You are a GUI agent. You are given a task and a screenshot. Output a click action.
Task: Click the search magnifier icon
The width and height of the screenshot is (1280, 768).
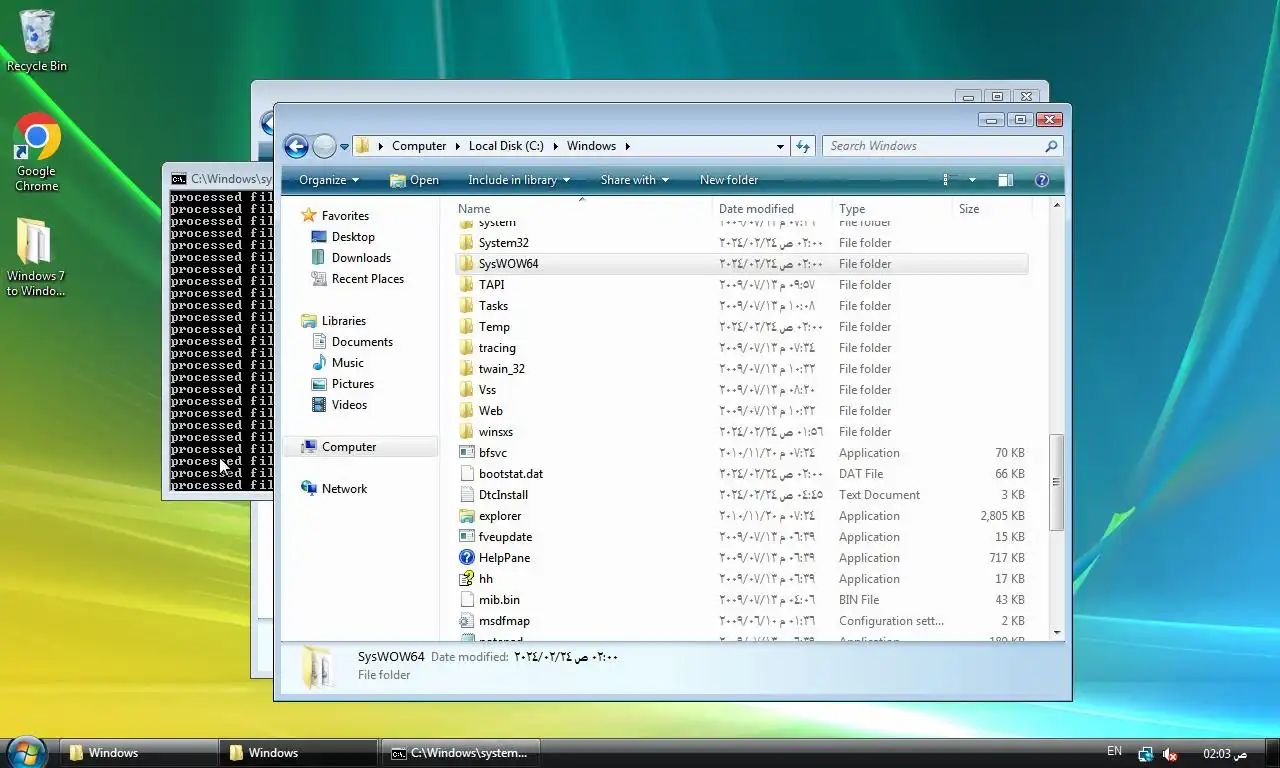pyautogui.click(x=1051, y=146)
